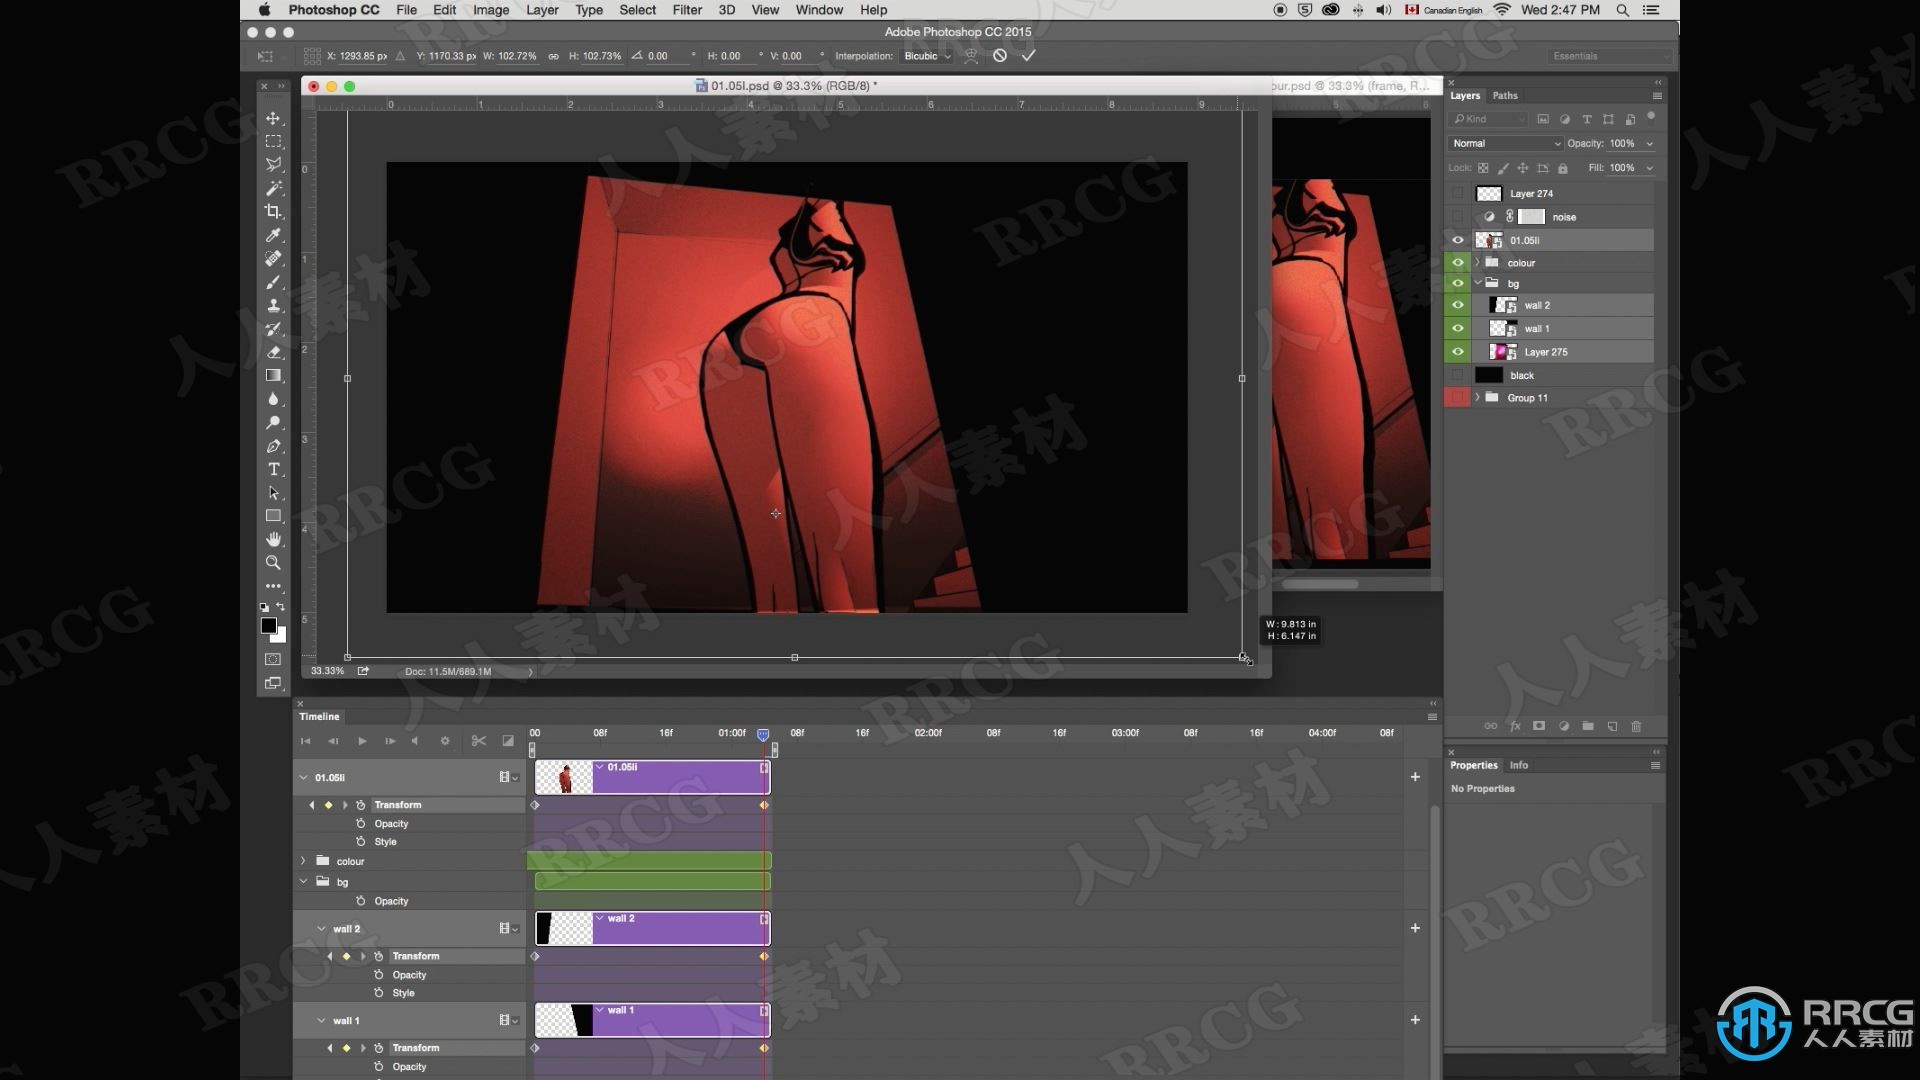Image resolution: width=1920 pixels, height=1080 pixels.
Task: Select the Polygonal Lasso tool
Action: pos(273,164)
